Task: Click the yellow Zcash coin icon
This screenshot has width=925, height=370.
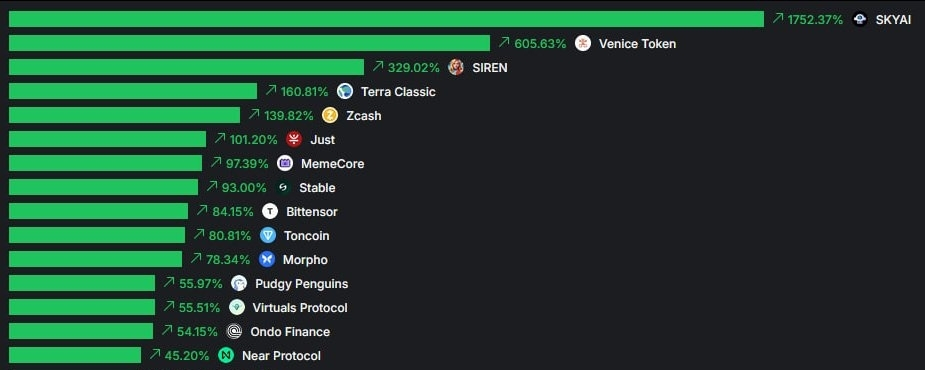Action: pos(330,115)
